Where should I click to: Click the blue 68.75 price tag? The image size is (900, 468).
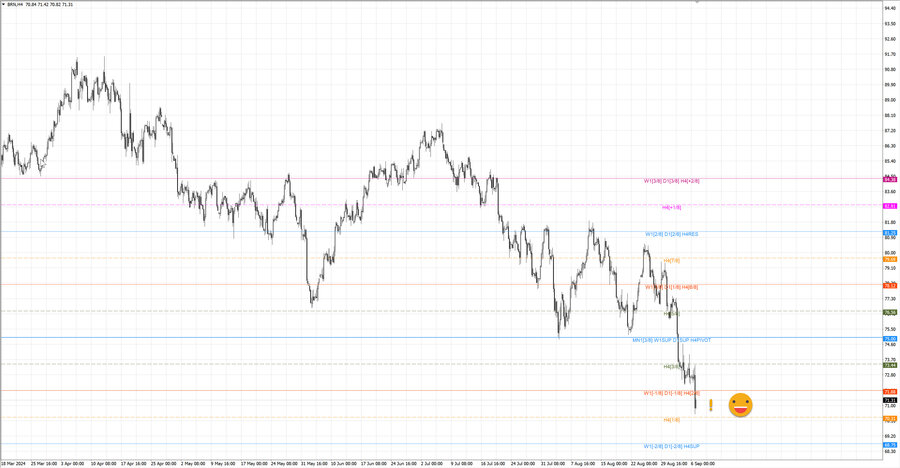click(890, 445)
